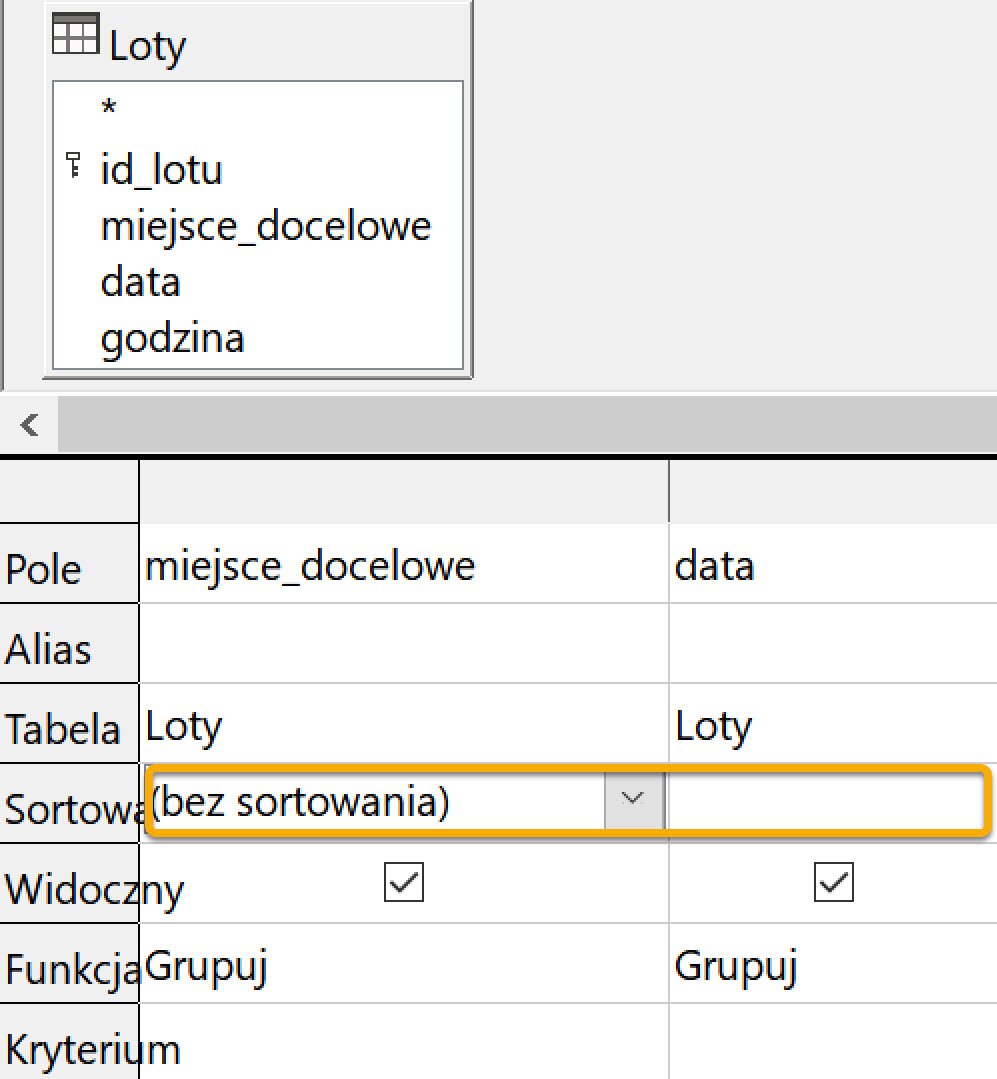This screenshot has width=997, height=1079.
Task: Click the Pole cell containing miejsce_docelowe
Action: tap(400, 564)
